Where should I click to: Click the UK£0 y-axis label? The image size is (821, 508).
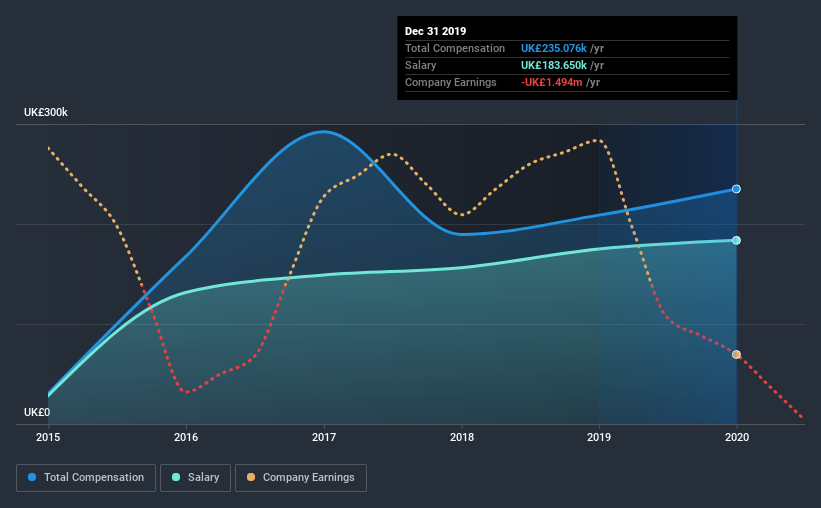37,412
